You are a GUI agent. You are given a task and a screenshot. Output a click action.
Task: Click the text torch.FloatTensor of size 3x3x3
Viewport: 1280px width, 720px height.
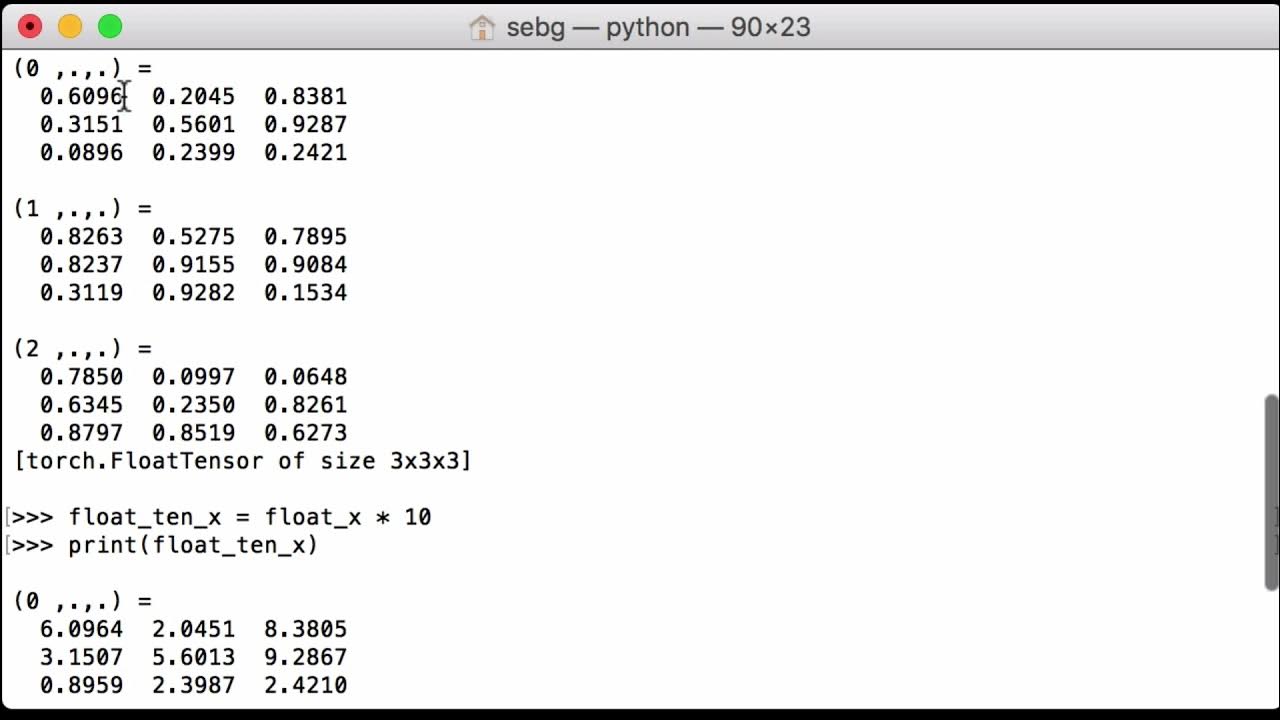point(242,461)
